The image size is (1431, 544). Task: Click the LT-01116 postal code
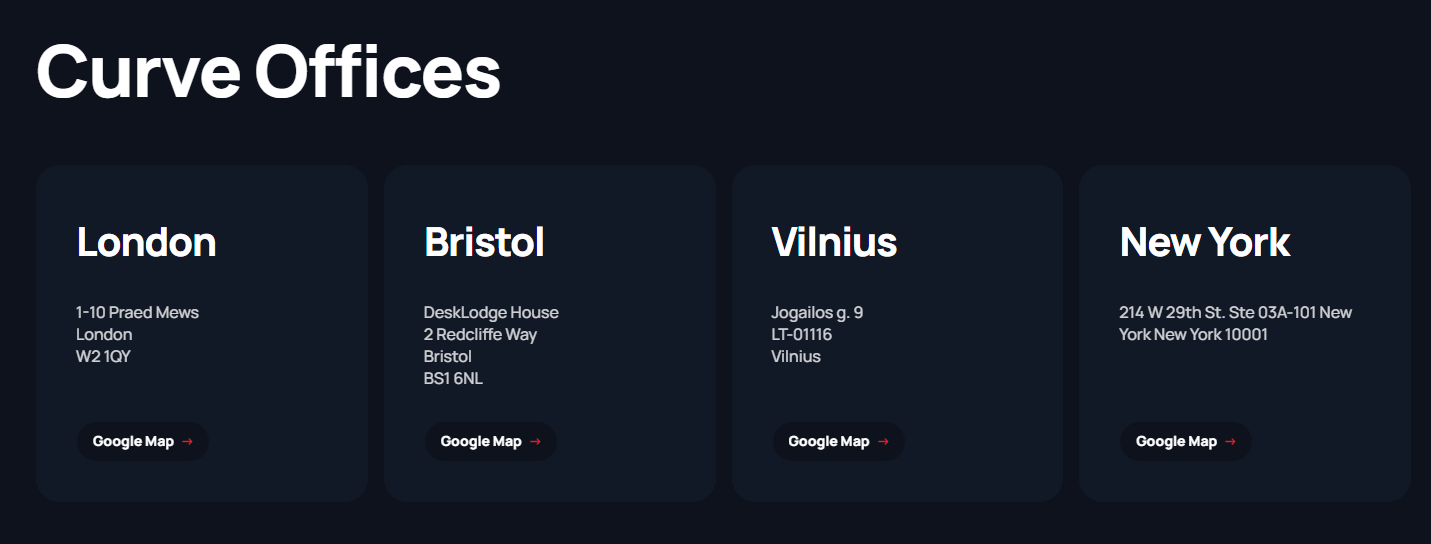click(x=801, y=335)
